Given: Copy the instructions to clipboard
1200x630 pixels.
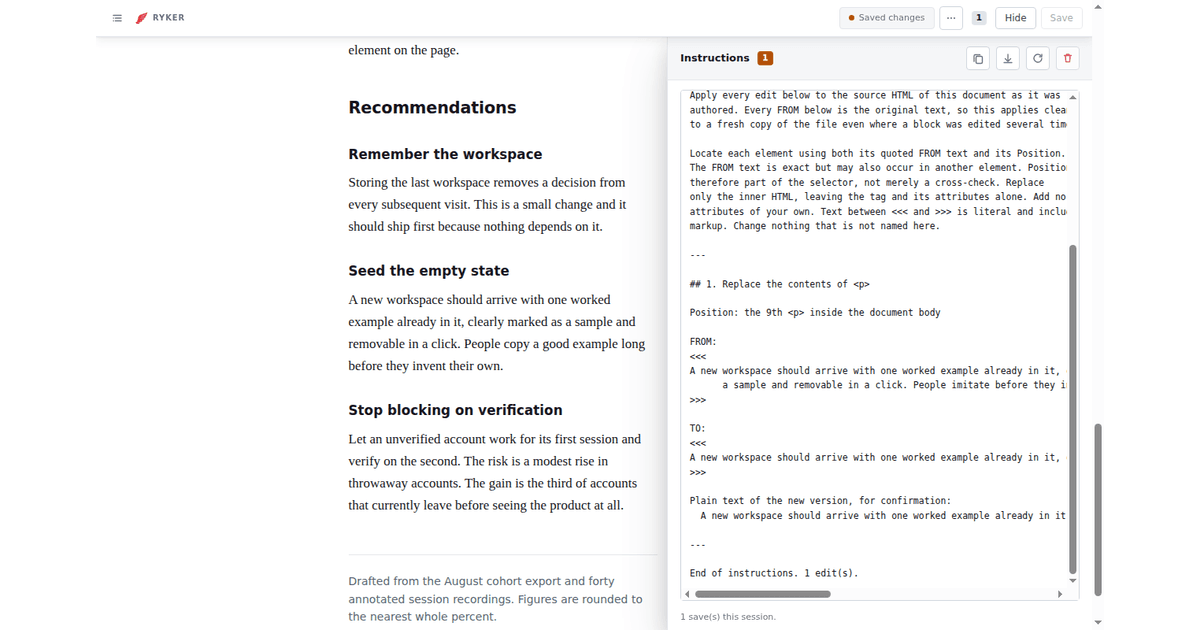Looking at the screenshot, I should point(978,59).
